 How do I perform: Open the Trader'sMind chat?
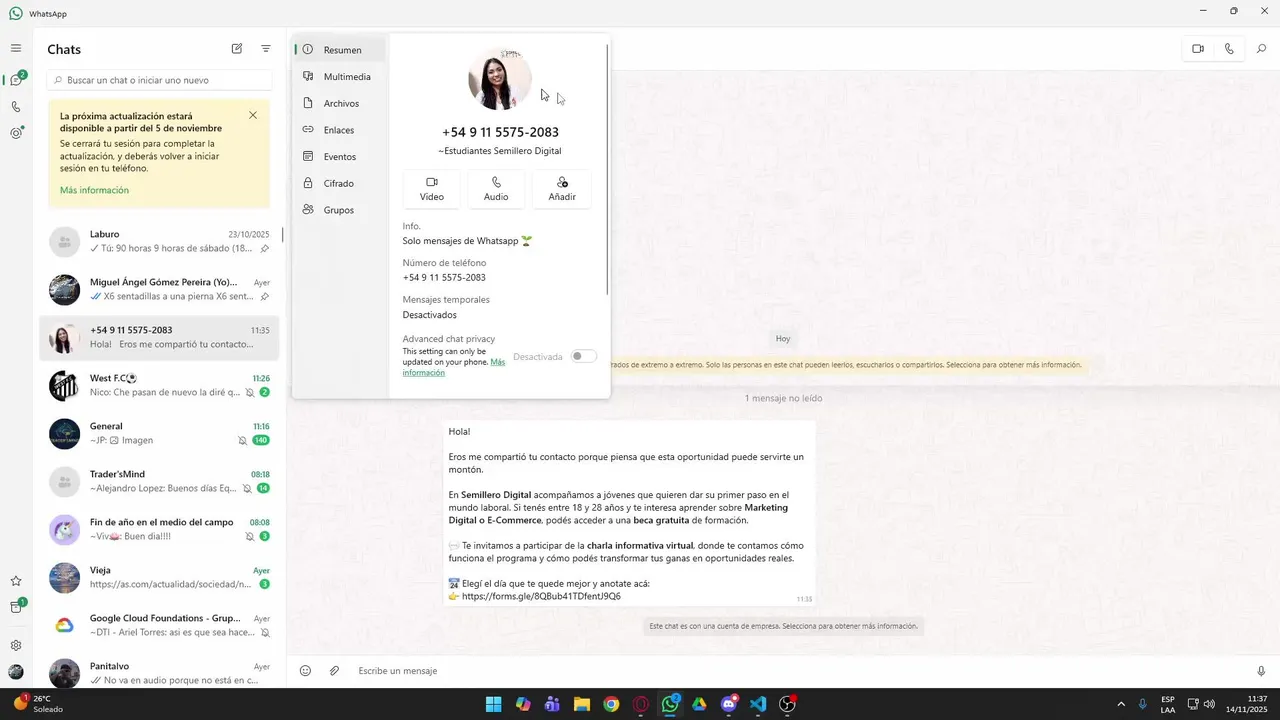160,482
